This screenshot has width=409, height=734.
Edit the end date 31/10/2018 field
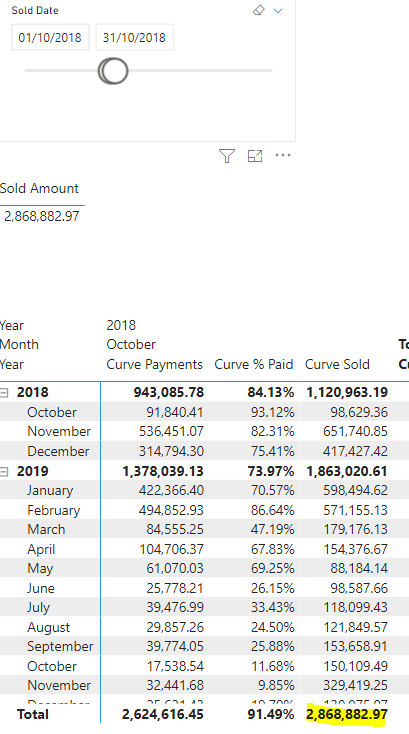point(134,37)
